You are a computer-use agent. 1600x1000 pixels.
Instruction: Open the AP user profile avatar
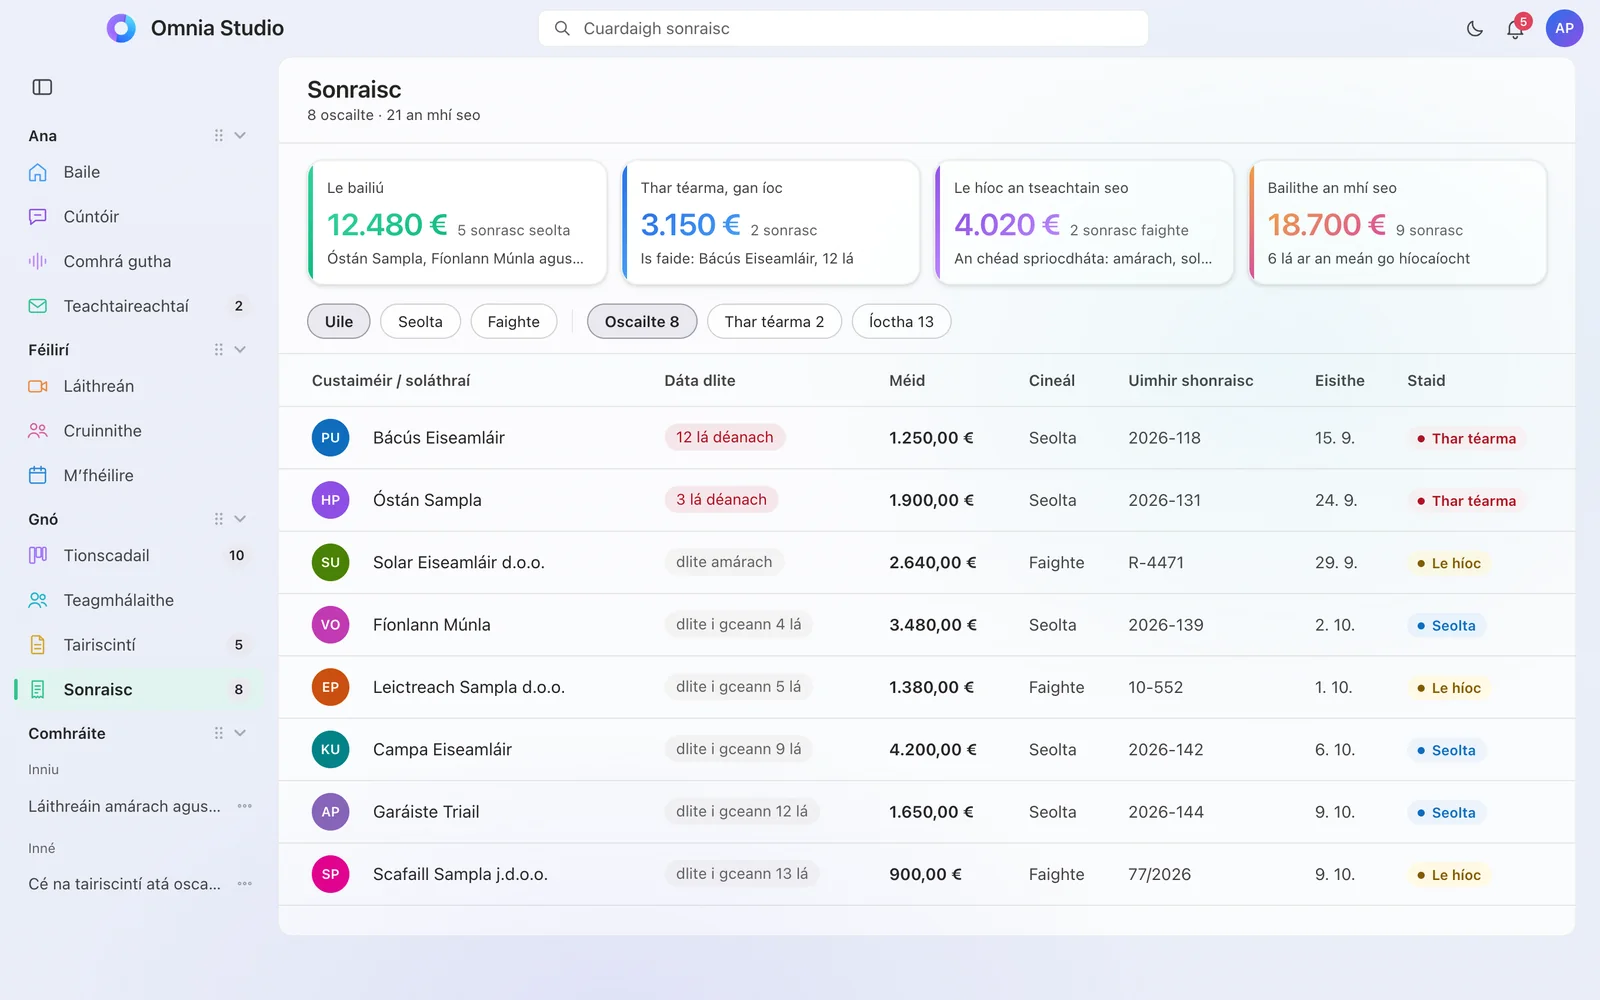pos(1564,28)
